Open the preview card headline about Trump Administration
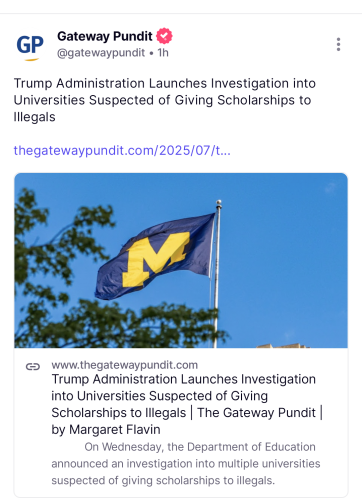362x500 pixels. pos(187,404)
